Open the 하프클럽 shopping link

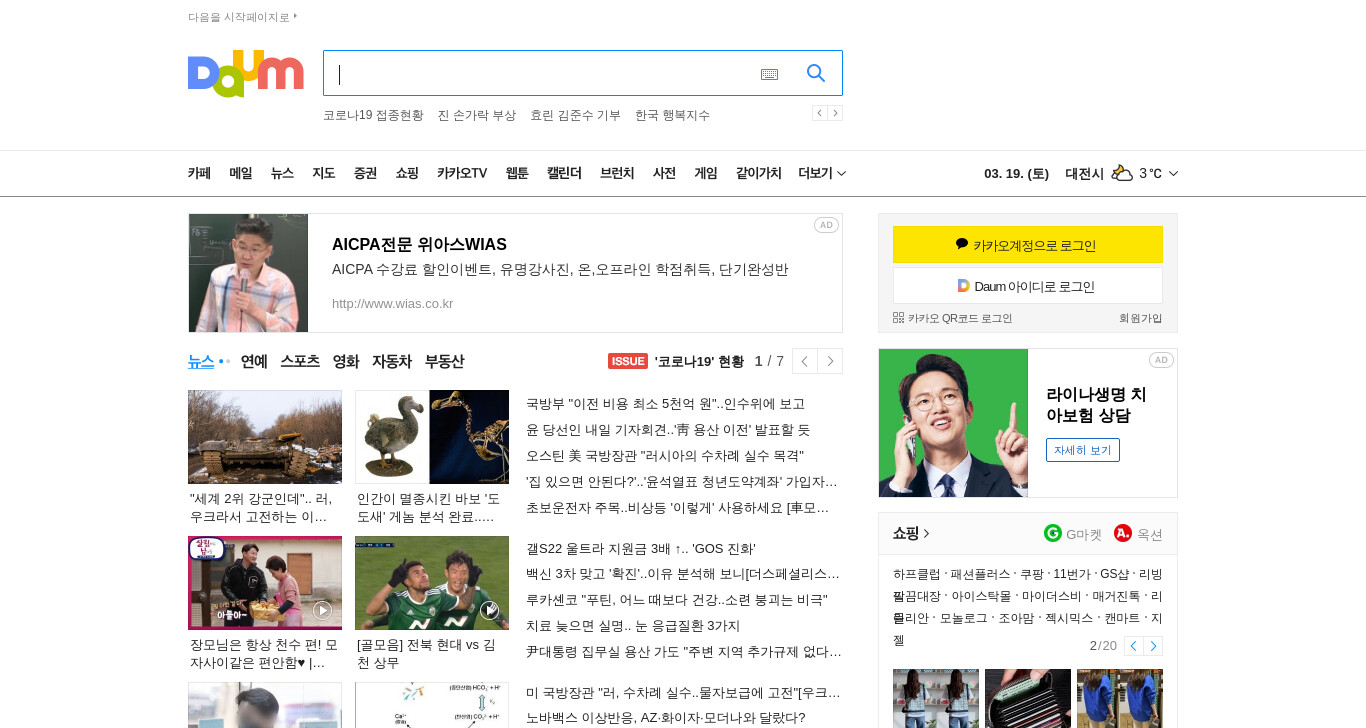[x=917, y=574]
